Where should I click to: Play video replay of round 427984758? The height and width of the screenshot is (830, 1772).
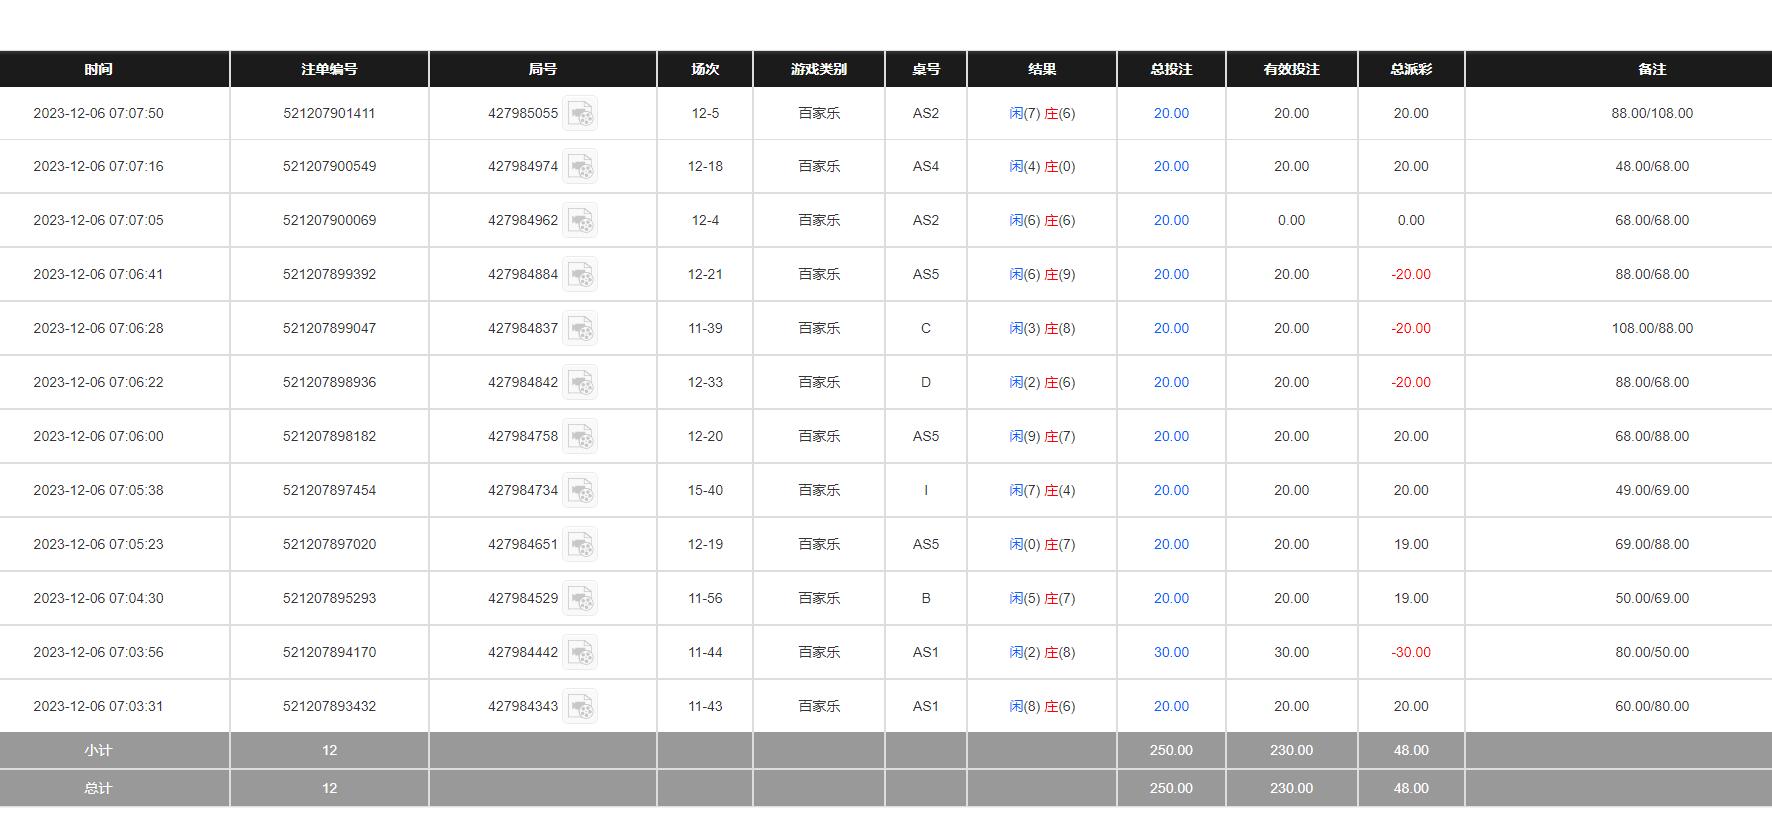click(x=580, y=437)
